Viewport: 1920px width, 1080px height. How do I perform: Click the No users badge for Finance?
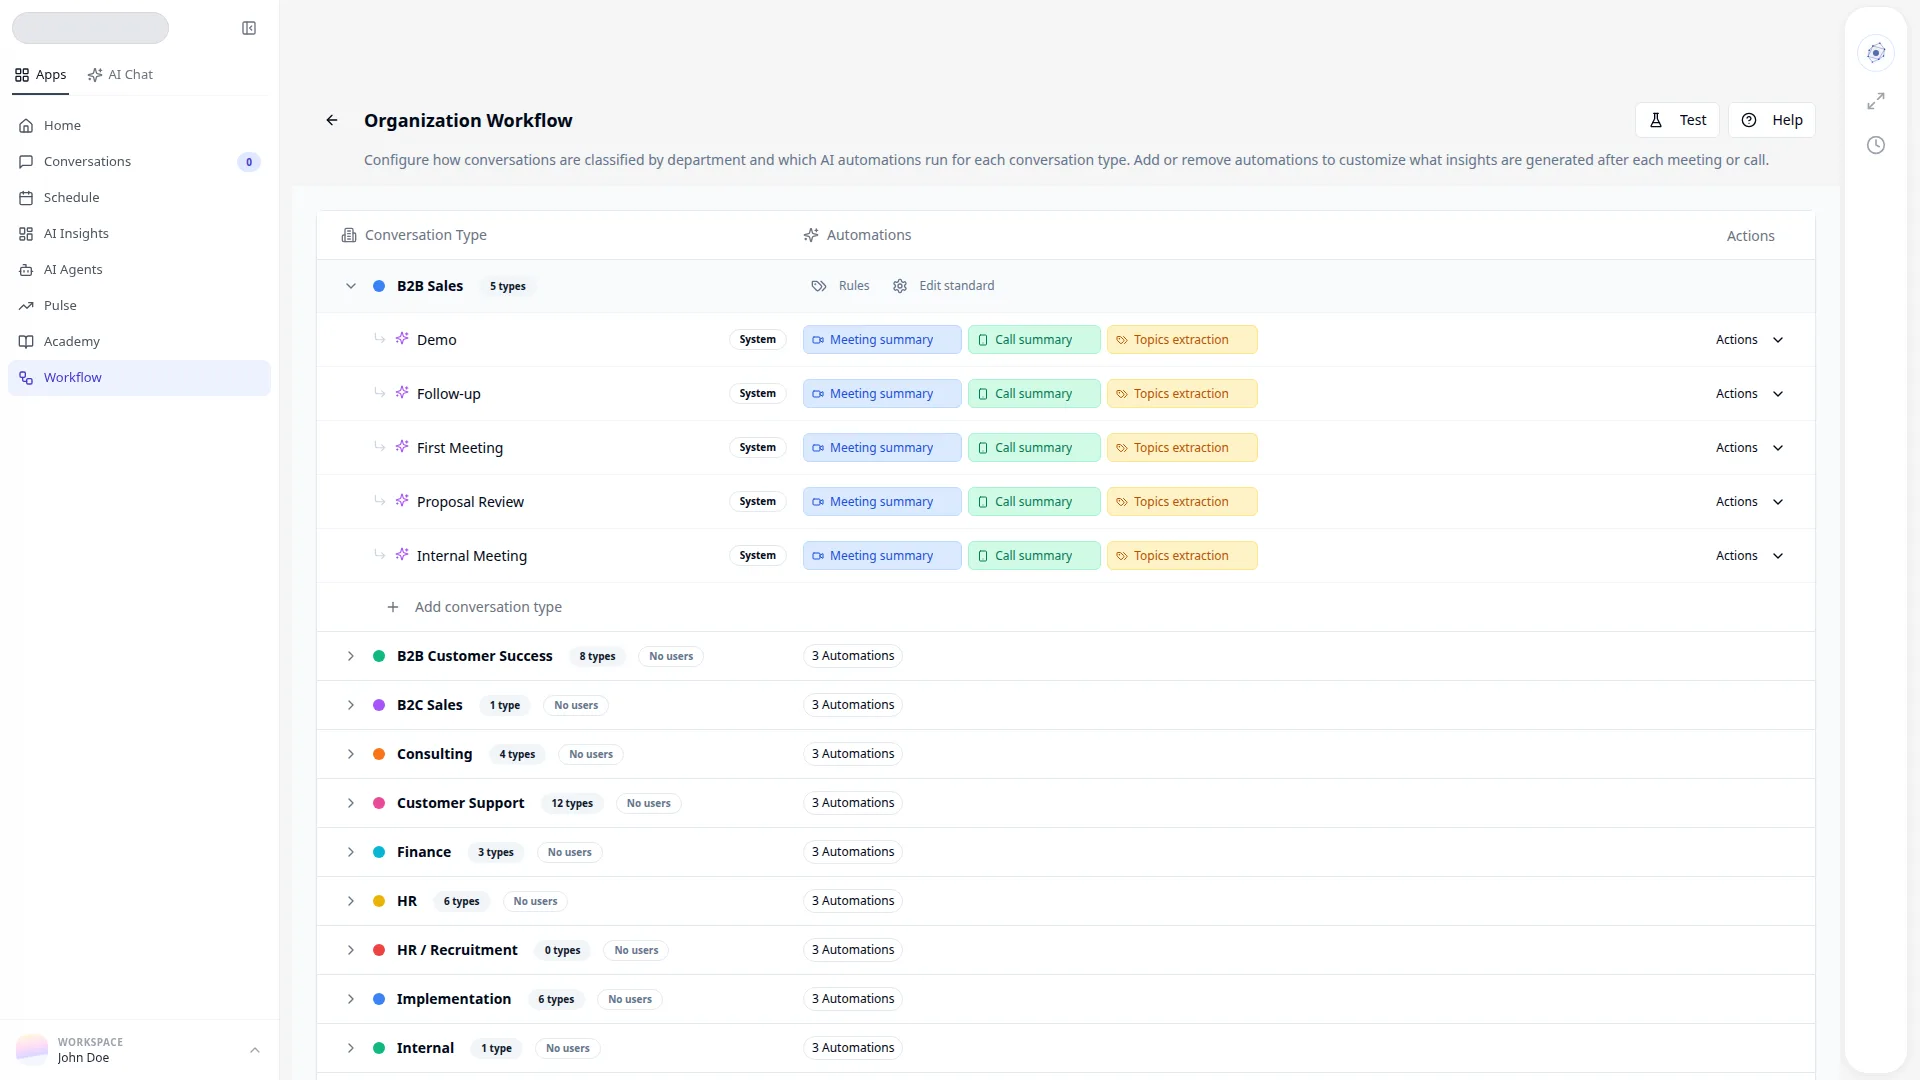[569, 853]
